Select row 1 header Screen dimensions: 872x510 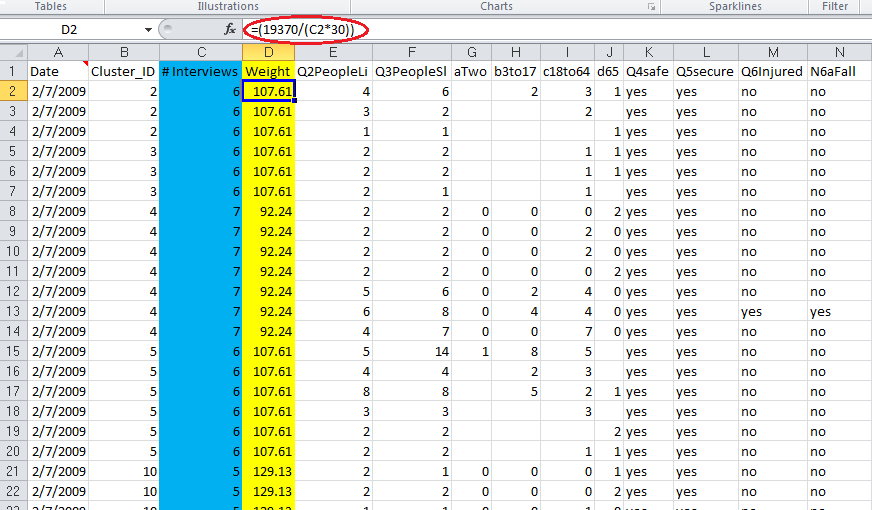pos(13,71)
